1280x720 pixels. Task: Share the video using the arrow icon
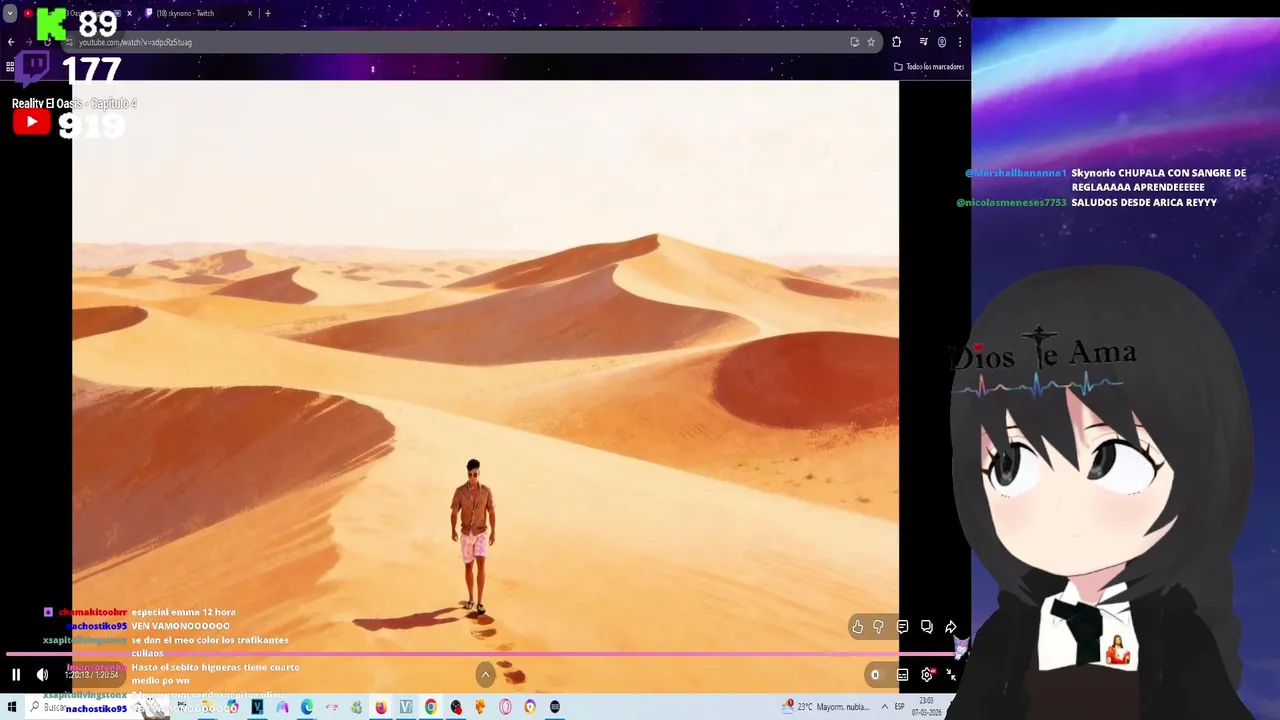coord(951,627)
